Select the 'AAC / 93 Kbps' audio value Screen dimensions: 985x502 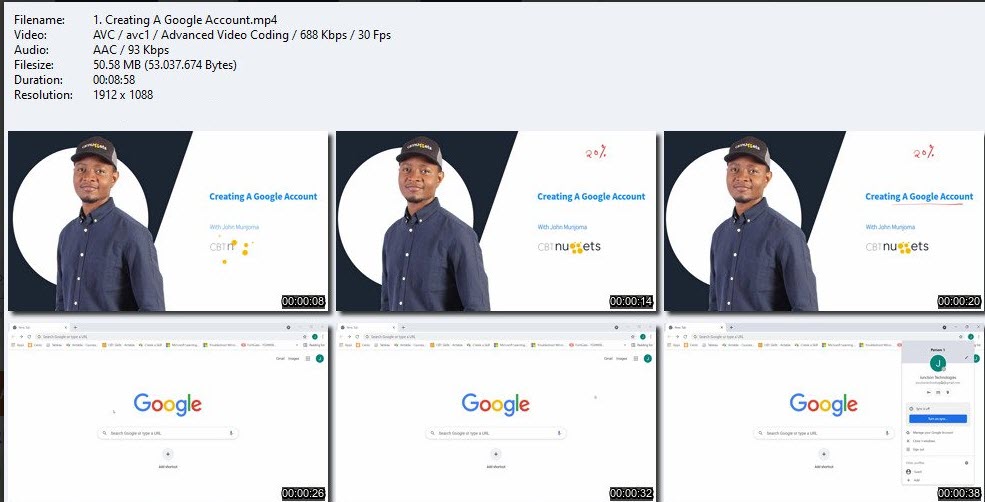pyautogui.click(x=131, y=50)
